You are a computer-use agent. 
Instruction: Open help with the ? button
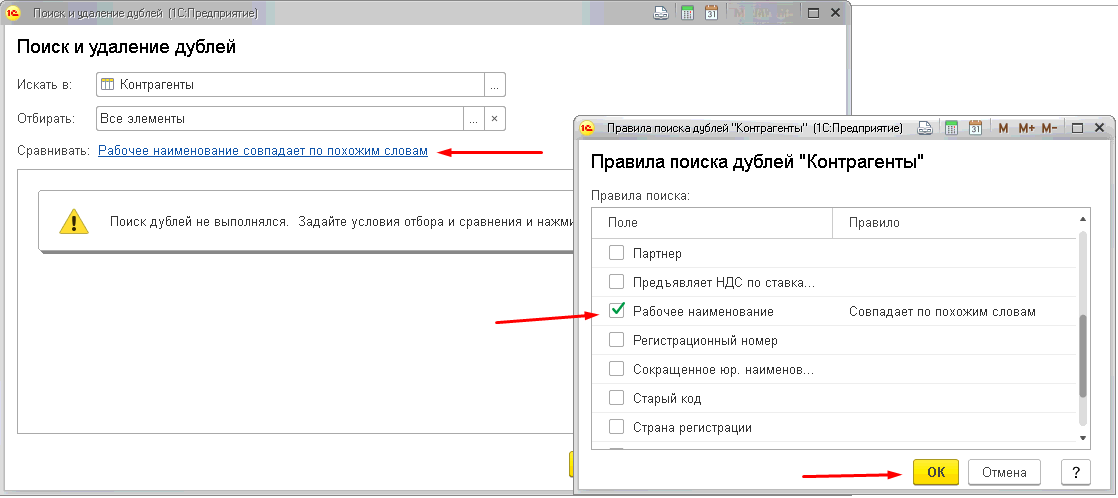click(x=1076, y=472)
